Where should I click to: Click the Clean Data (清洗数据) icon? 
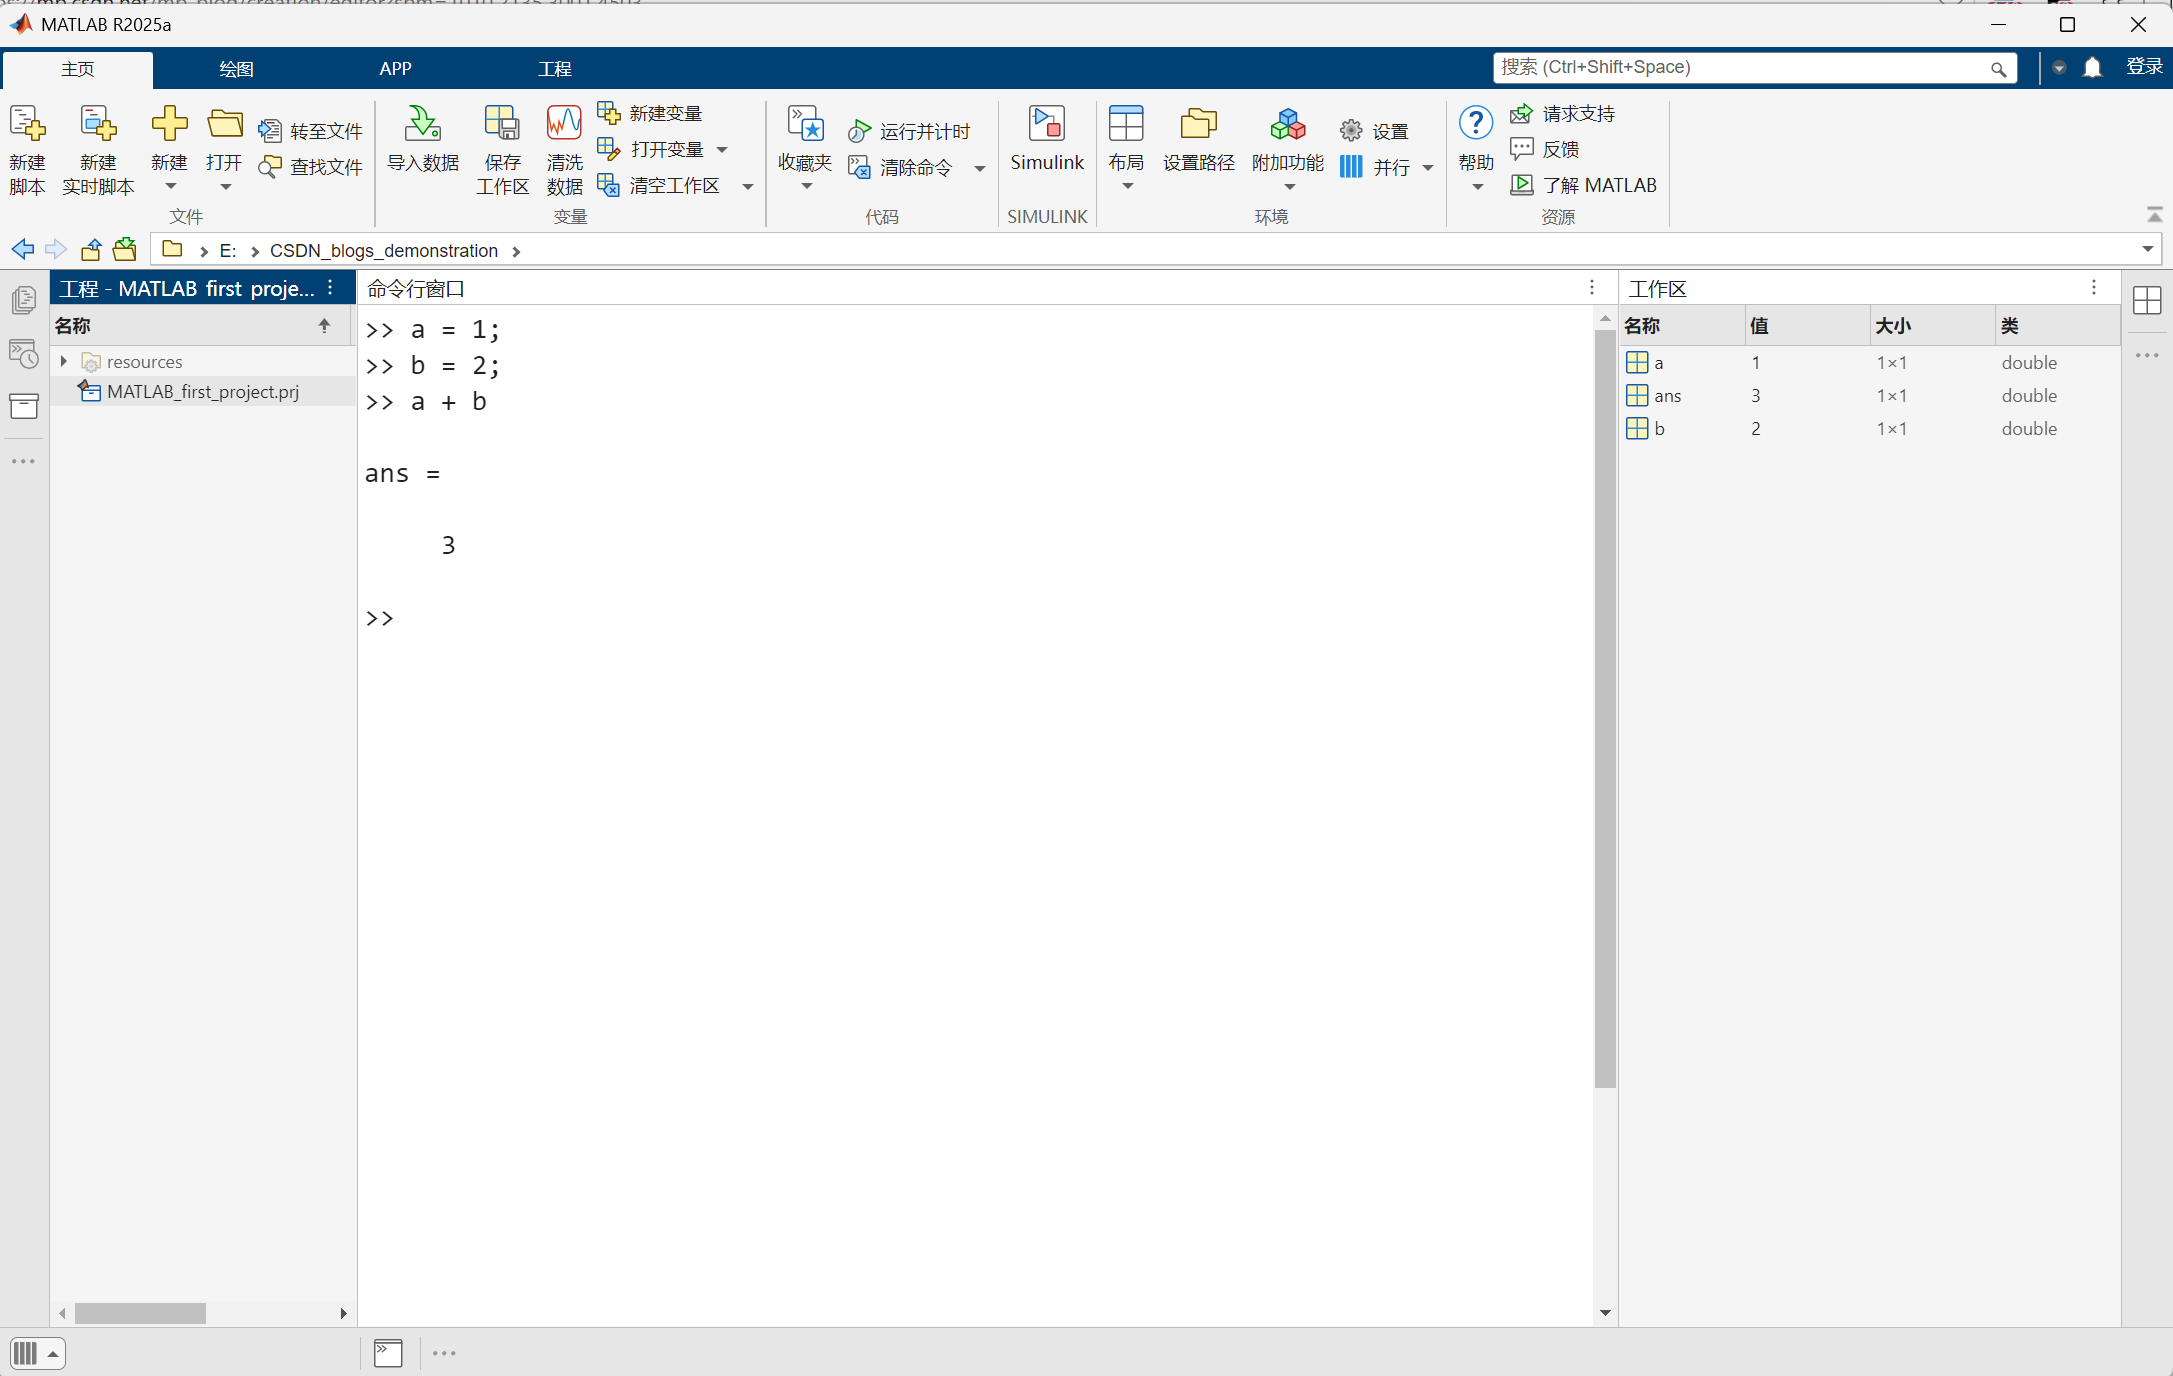point(564,125)
